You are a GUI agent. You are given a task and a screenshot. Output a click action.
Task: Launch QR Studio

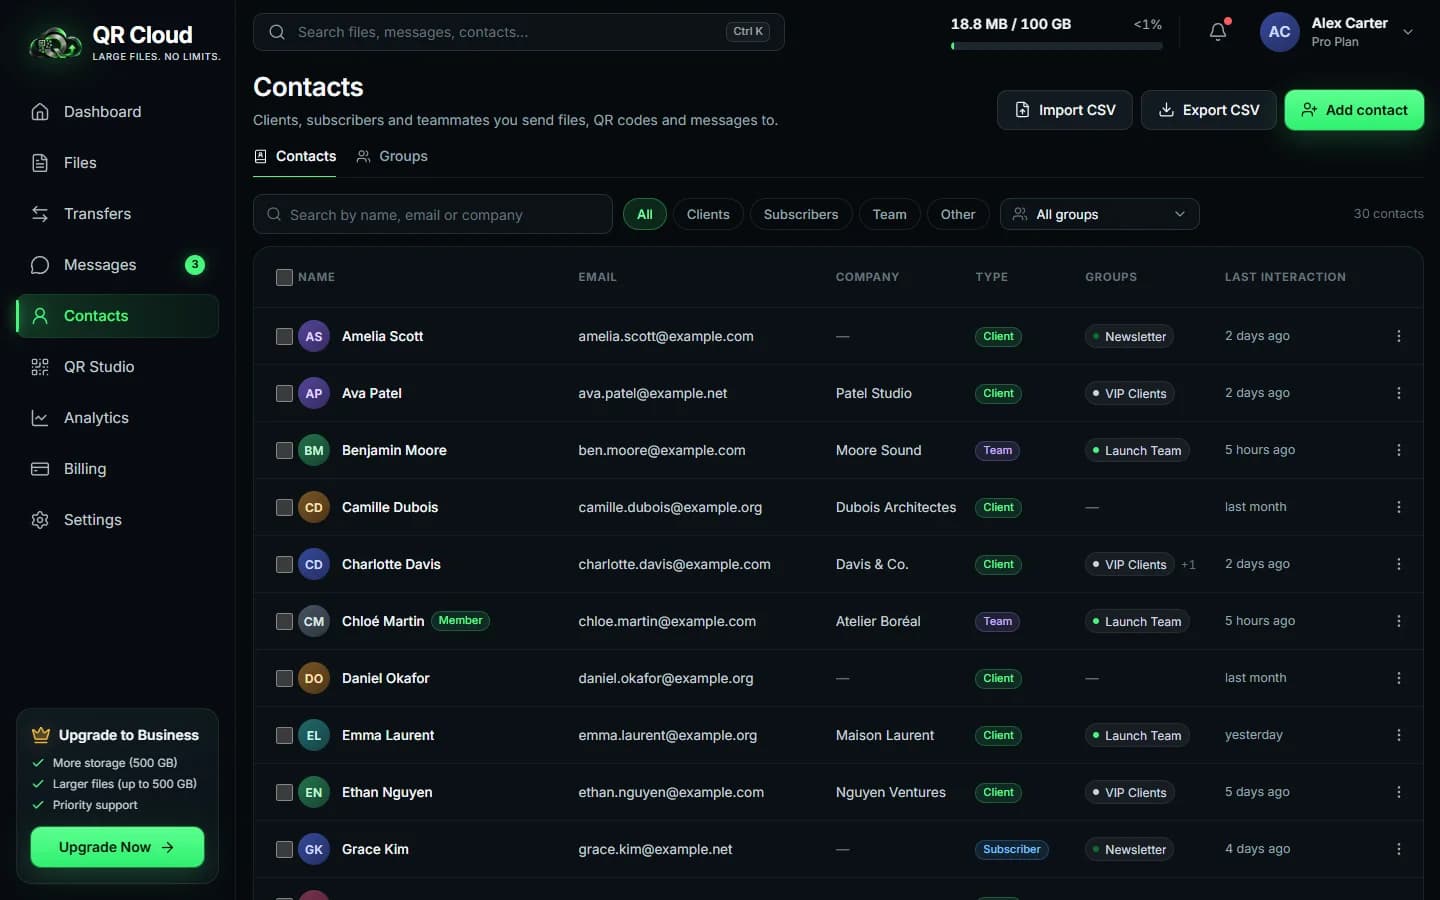[x=117, y=367]
